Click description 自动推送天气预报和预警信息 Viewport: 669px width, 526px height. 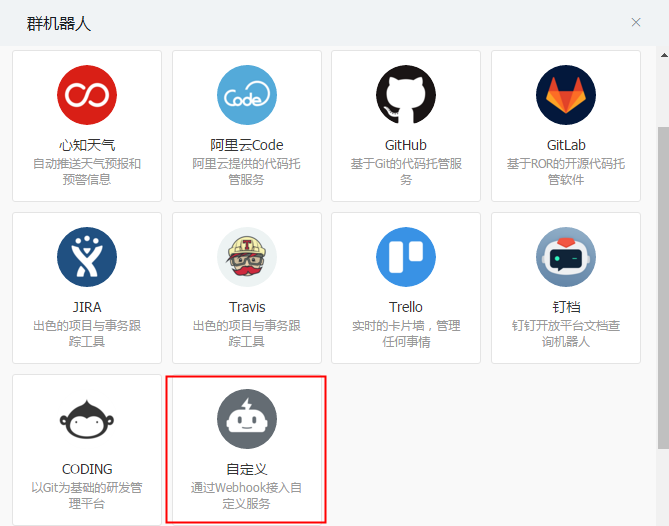[x=87, y=171]
